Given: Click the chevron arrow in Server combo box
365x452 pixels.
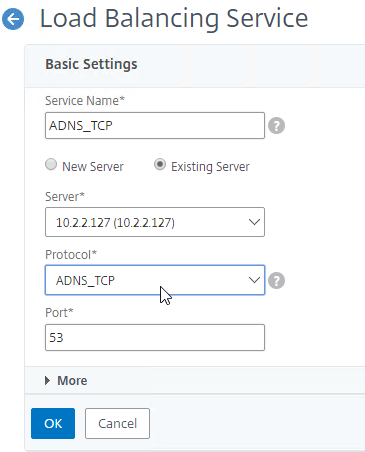Looking at the screenshot, I should pos(254,222).
